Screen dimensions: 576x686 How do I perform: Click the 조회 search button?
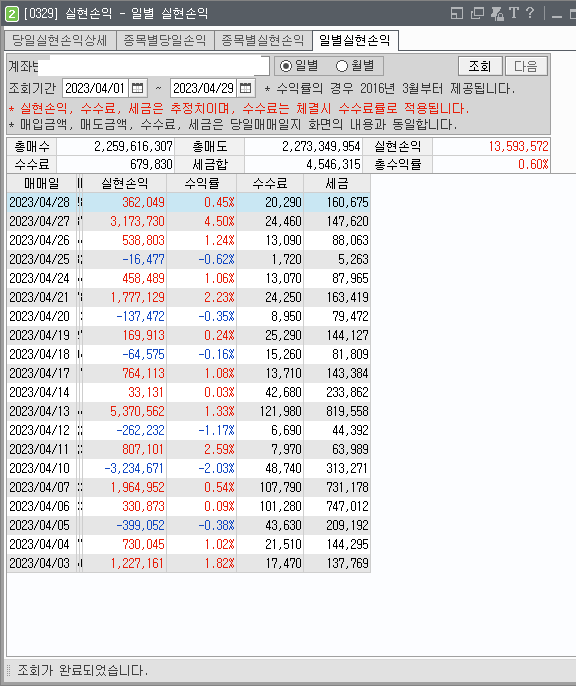pyautogui.click(x=480, y=66)
